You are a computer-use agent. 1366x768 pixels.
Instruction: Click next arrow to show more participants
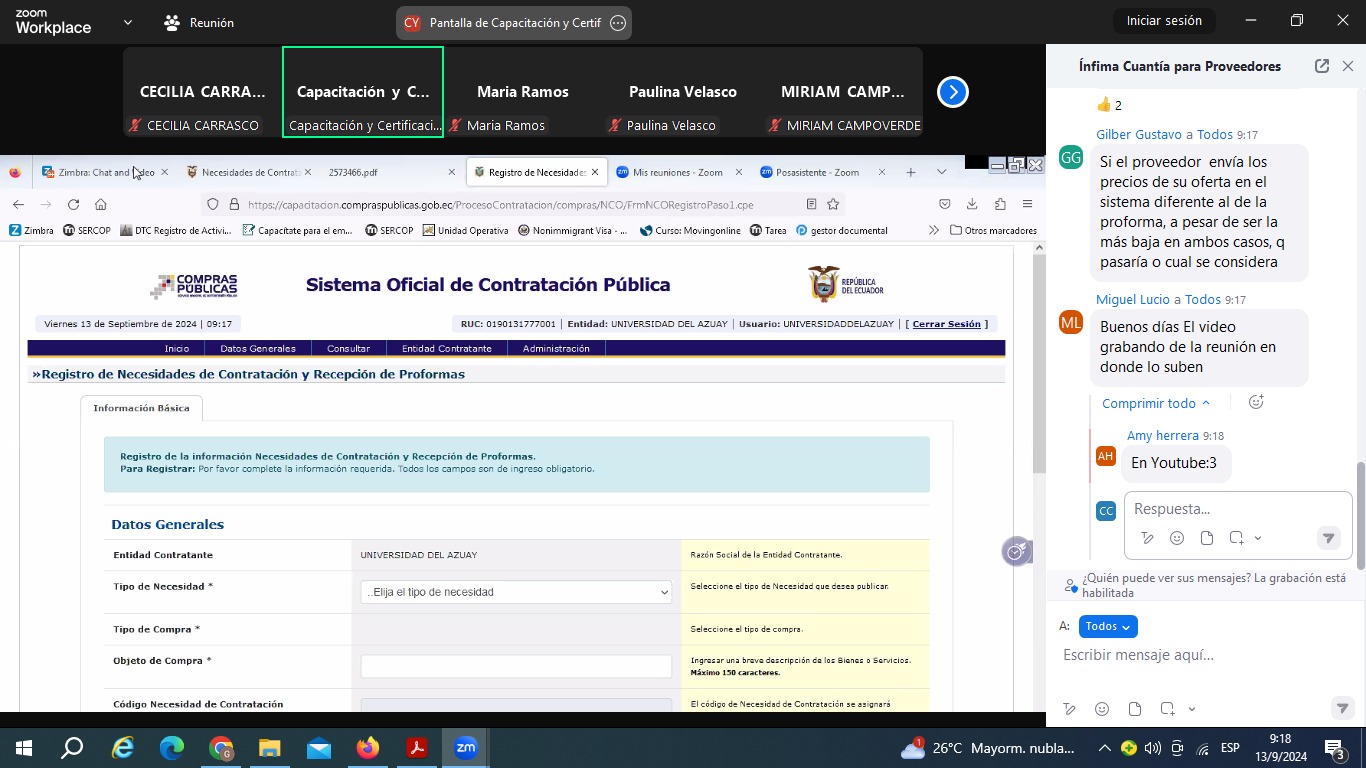point(952,92)
